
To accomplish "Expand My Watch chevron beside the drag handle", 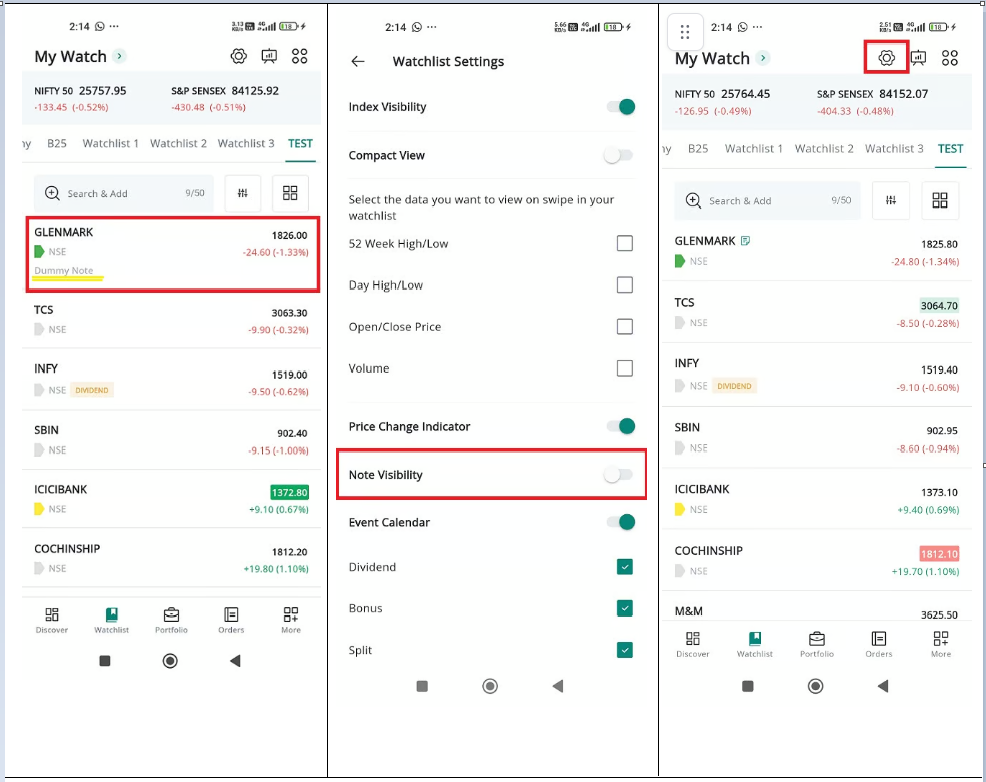I will [763, 58].
